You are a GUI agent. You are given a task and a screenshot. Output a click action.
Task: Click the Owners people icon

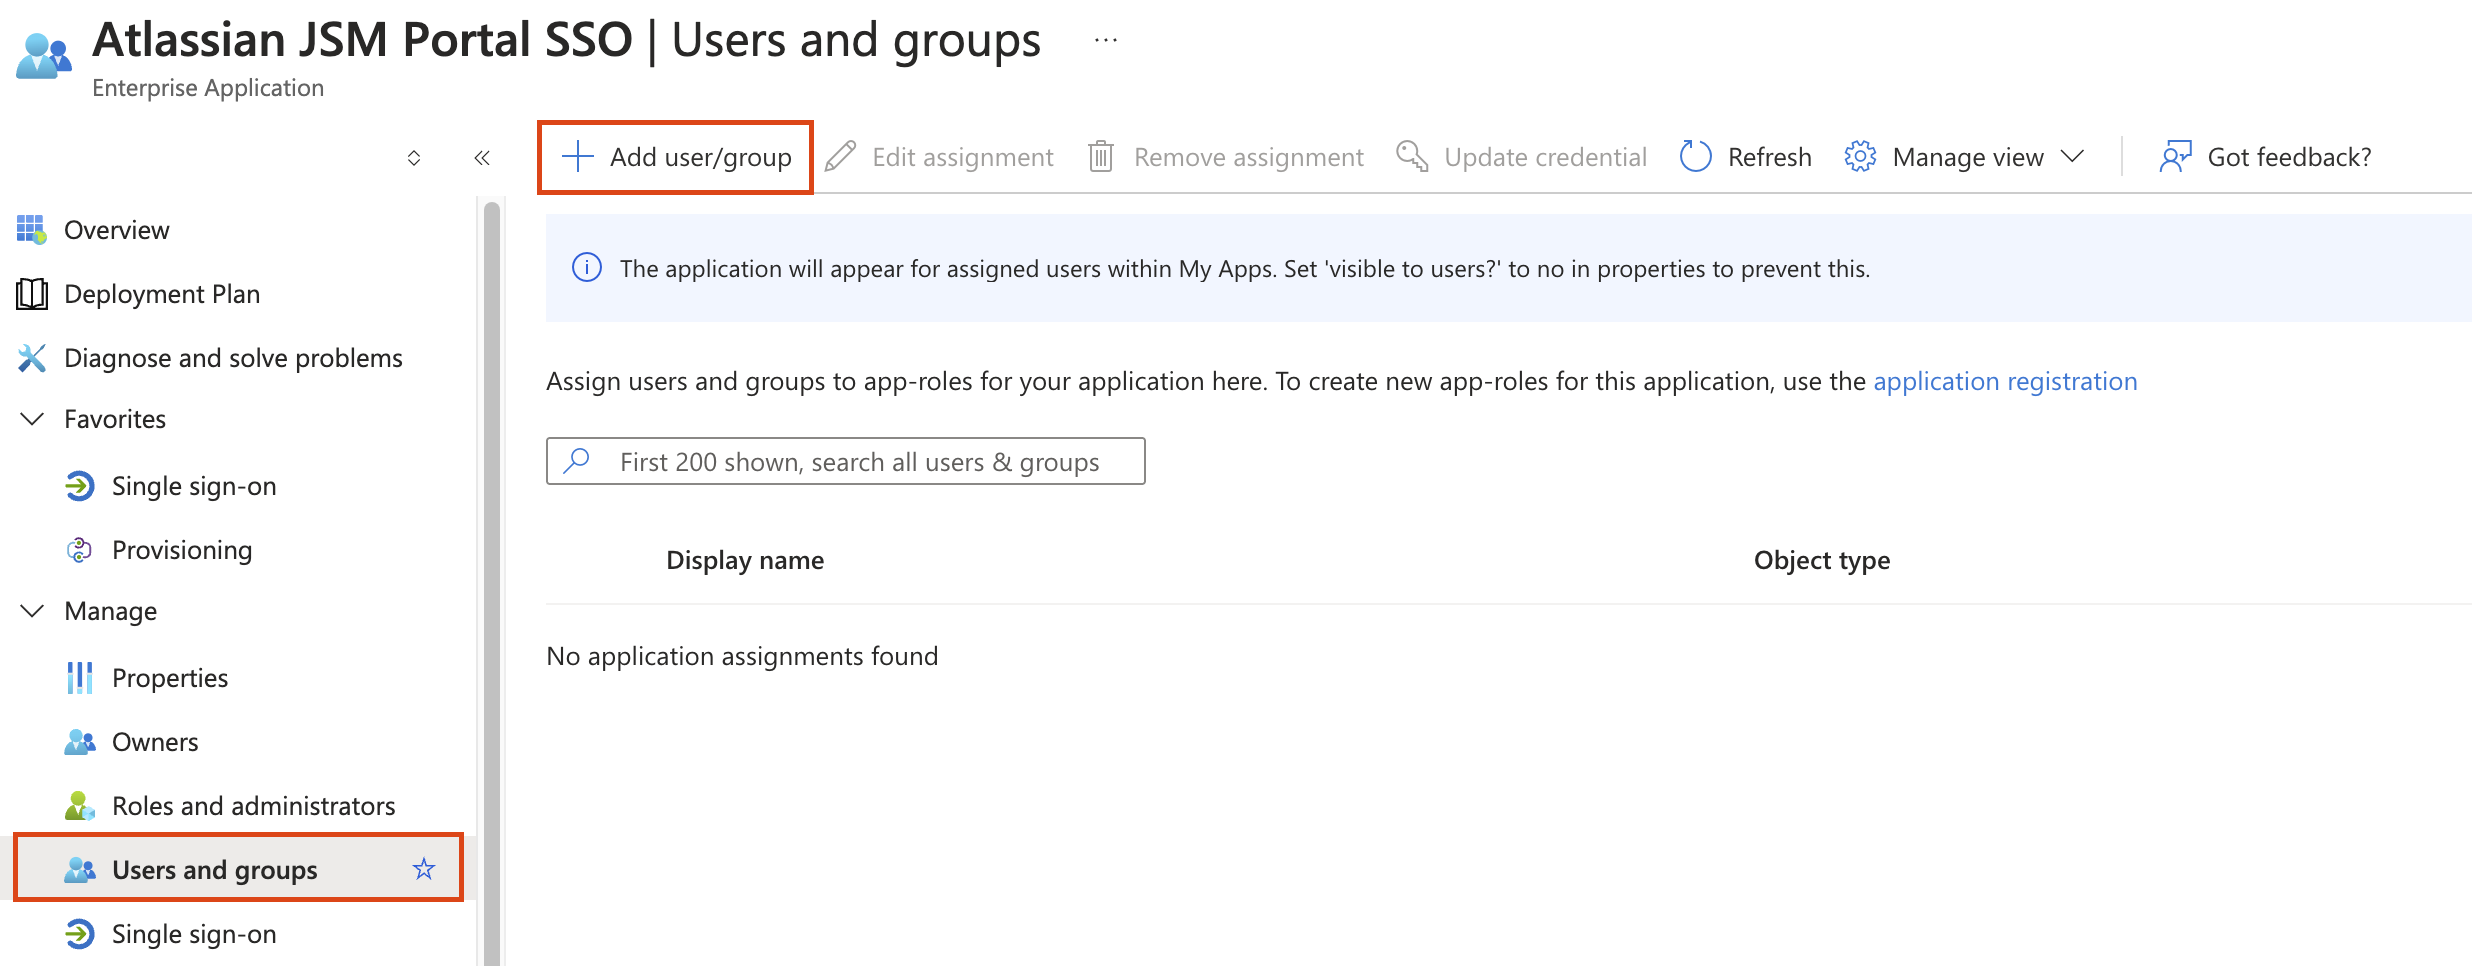click(80, 742)
